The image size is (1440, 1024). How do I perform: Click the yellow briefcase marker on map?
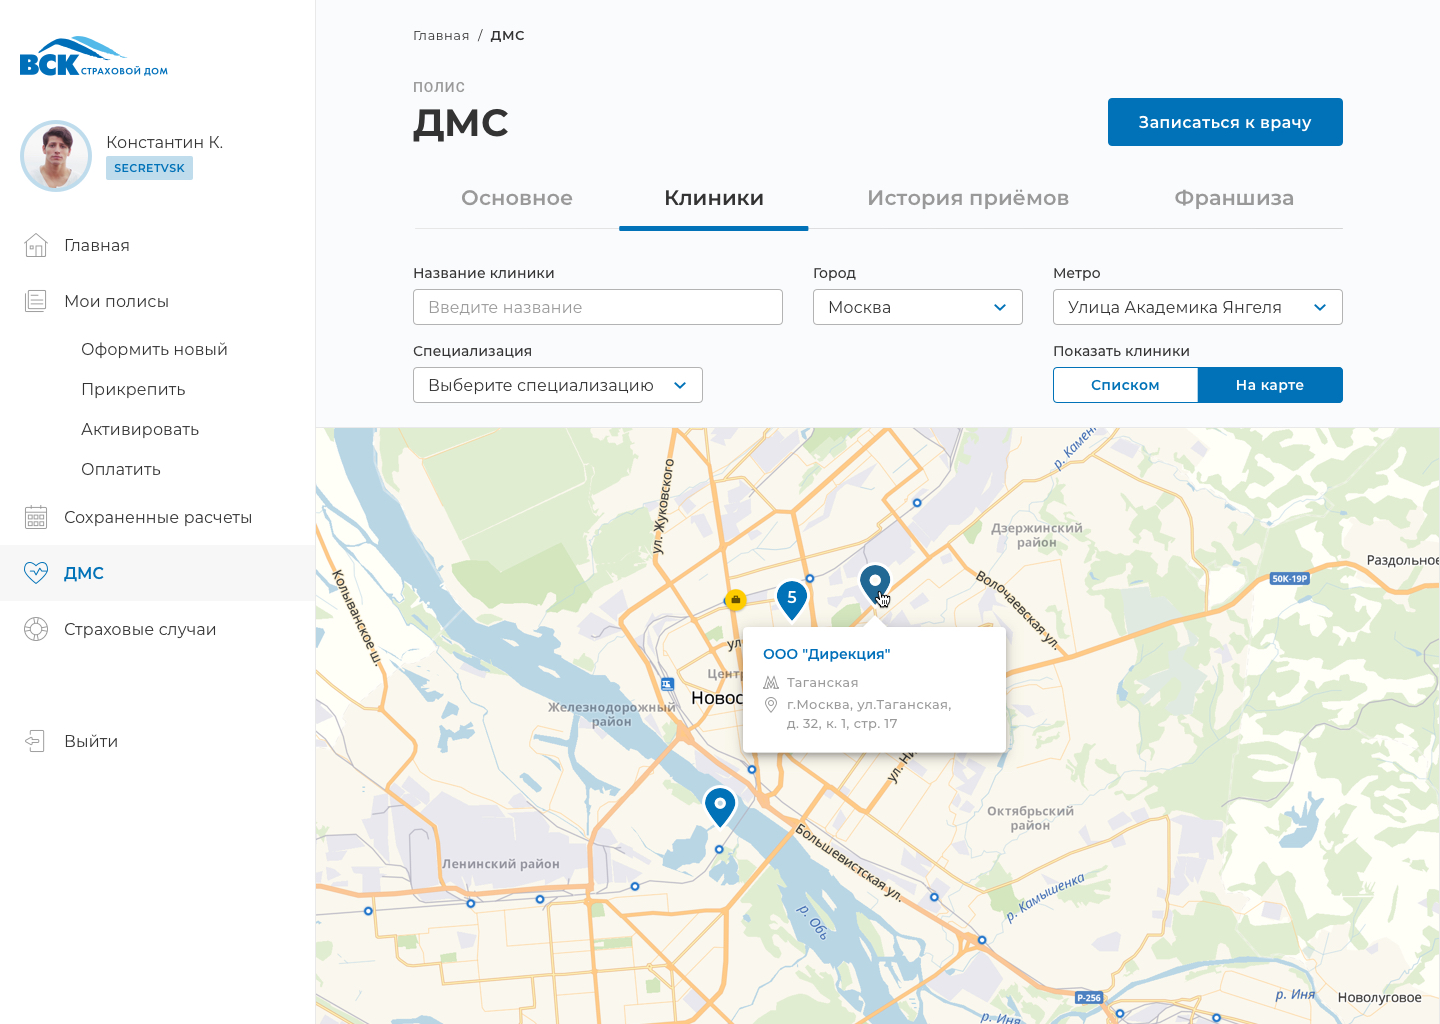pyautogui.click(x=736, y=600)
